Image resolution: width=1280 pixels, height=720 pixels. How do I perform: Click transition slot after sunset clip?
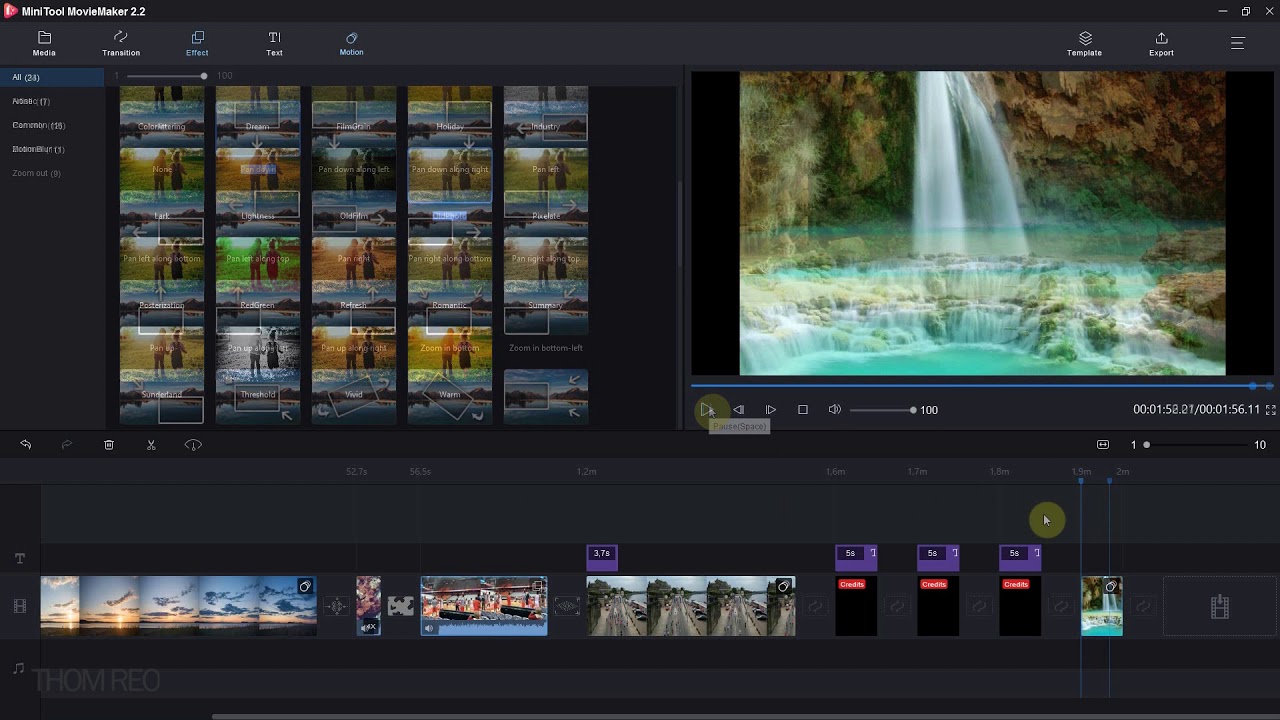pos(337,606)
